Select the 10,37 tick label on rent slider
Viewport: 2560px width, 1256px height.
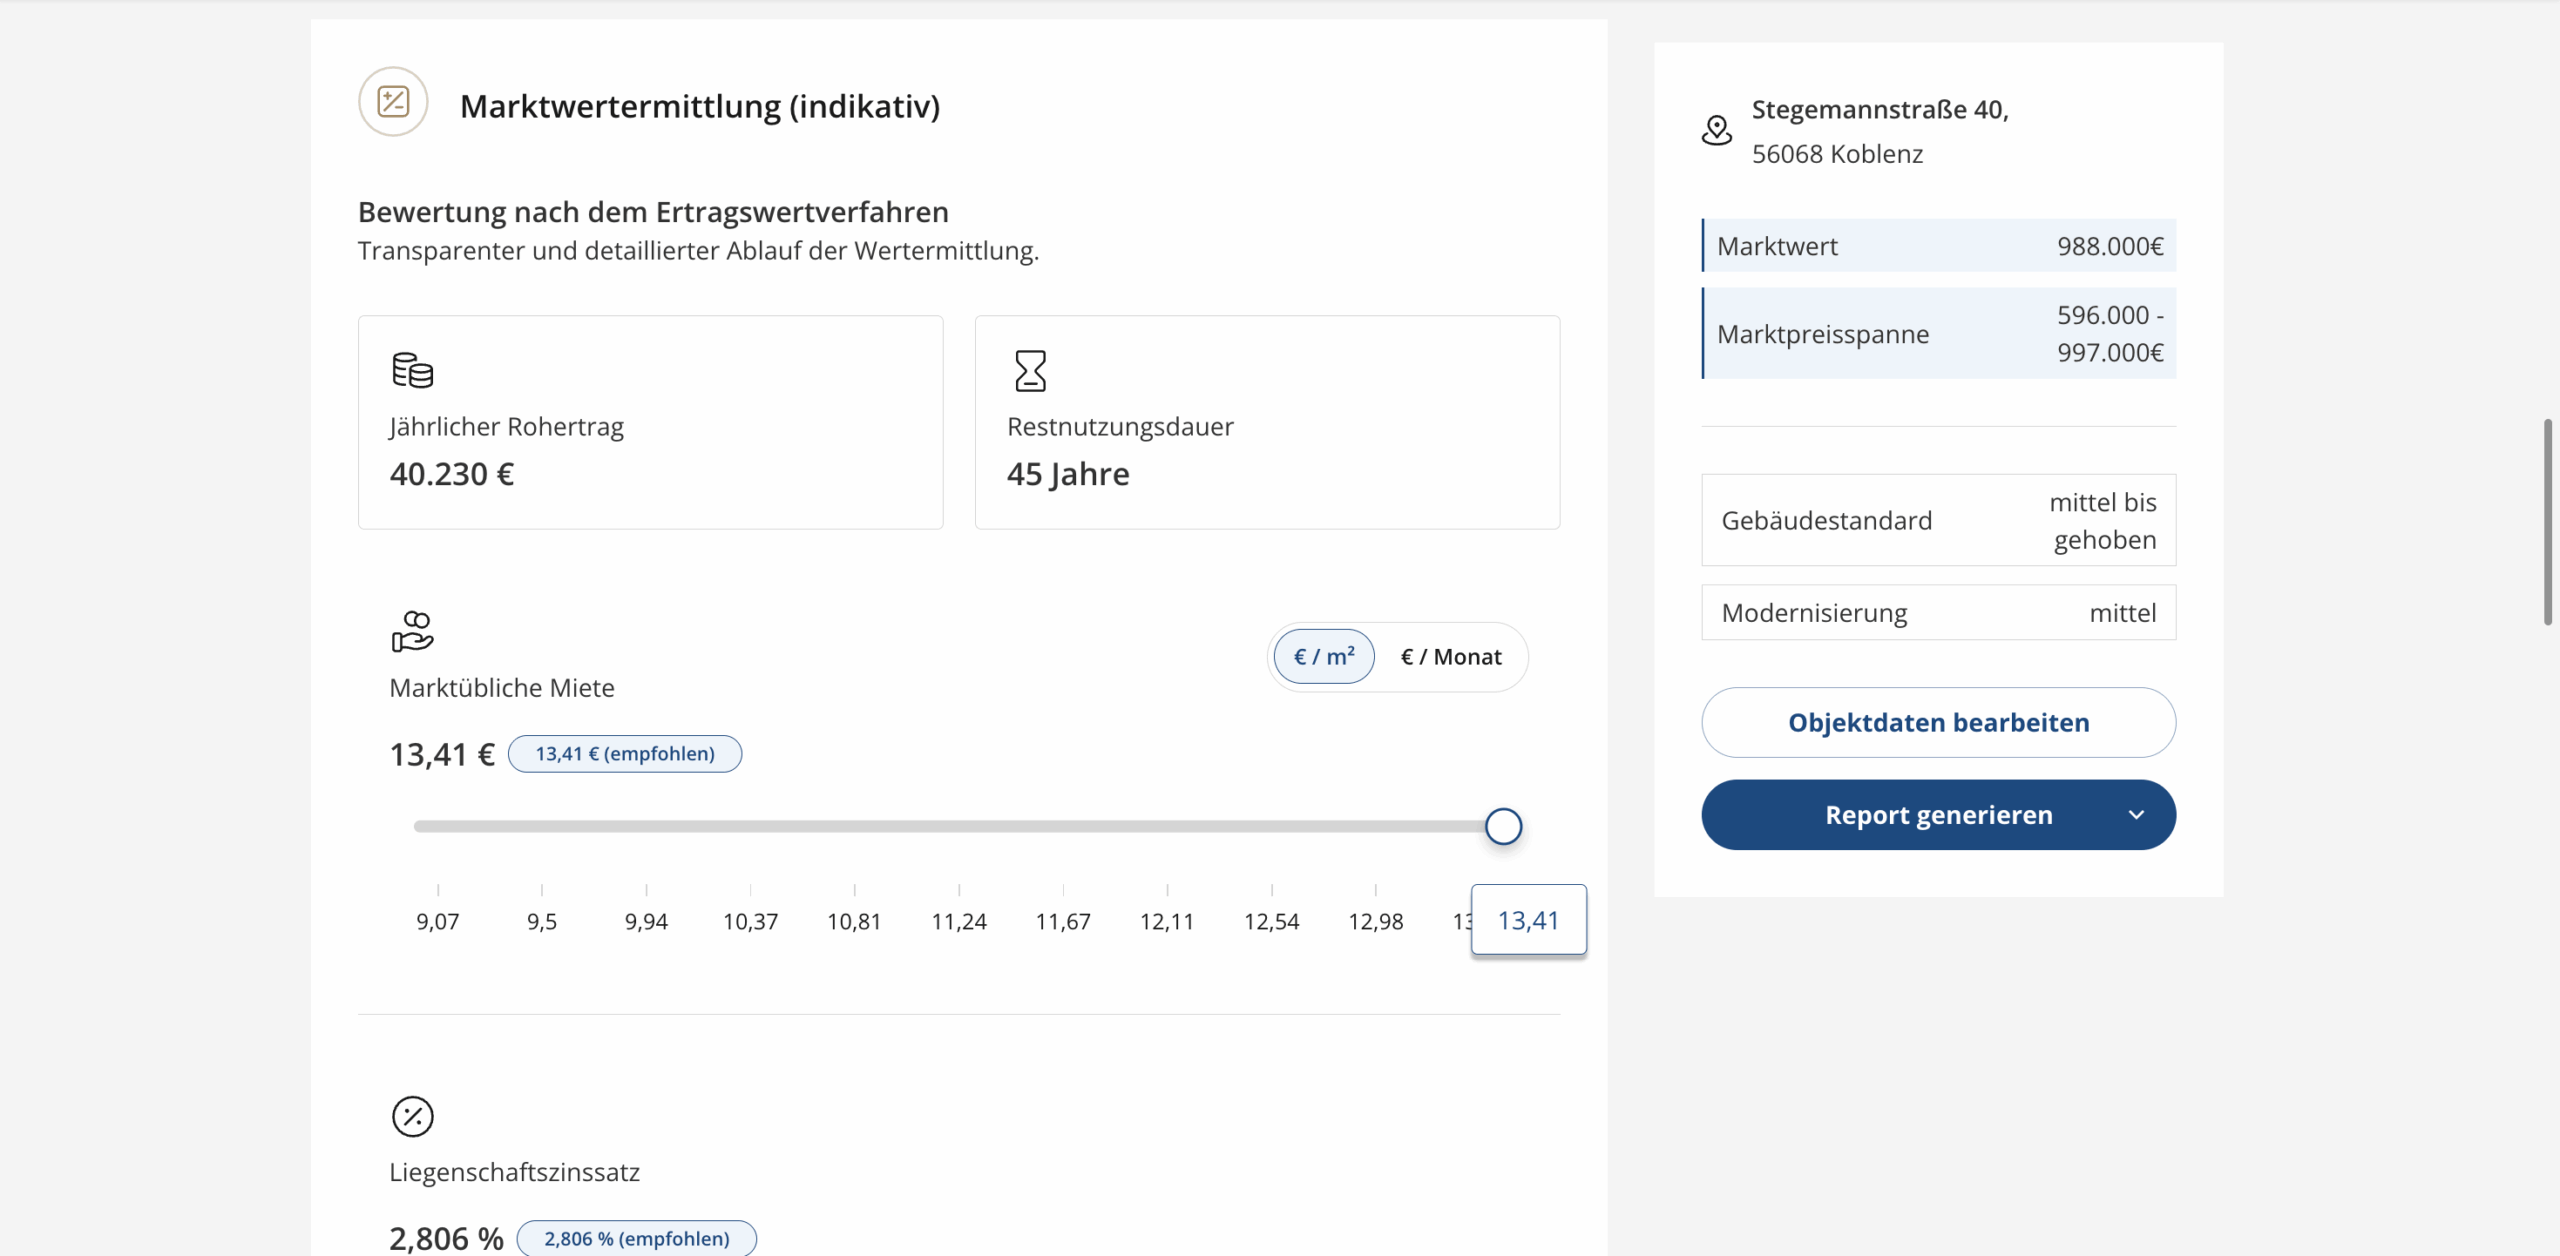tap(750, 920)
